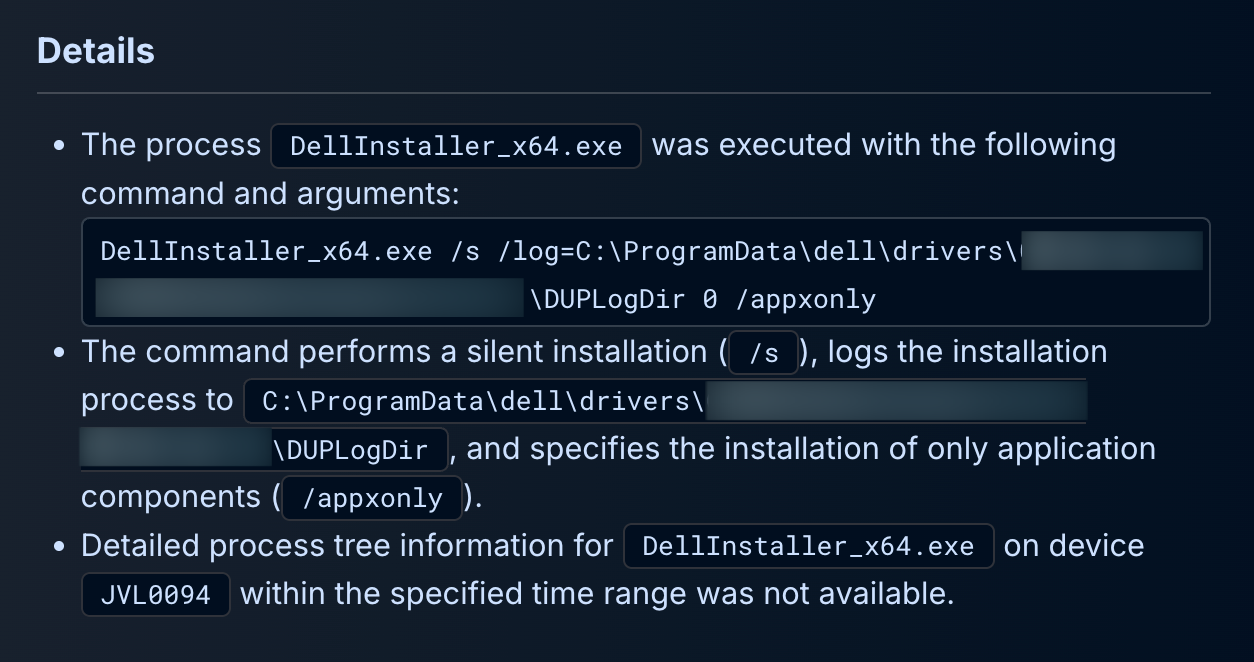Click the text 'command and arguments:'
This screenshot has width=1254, height=662.
[270, 193]
